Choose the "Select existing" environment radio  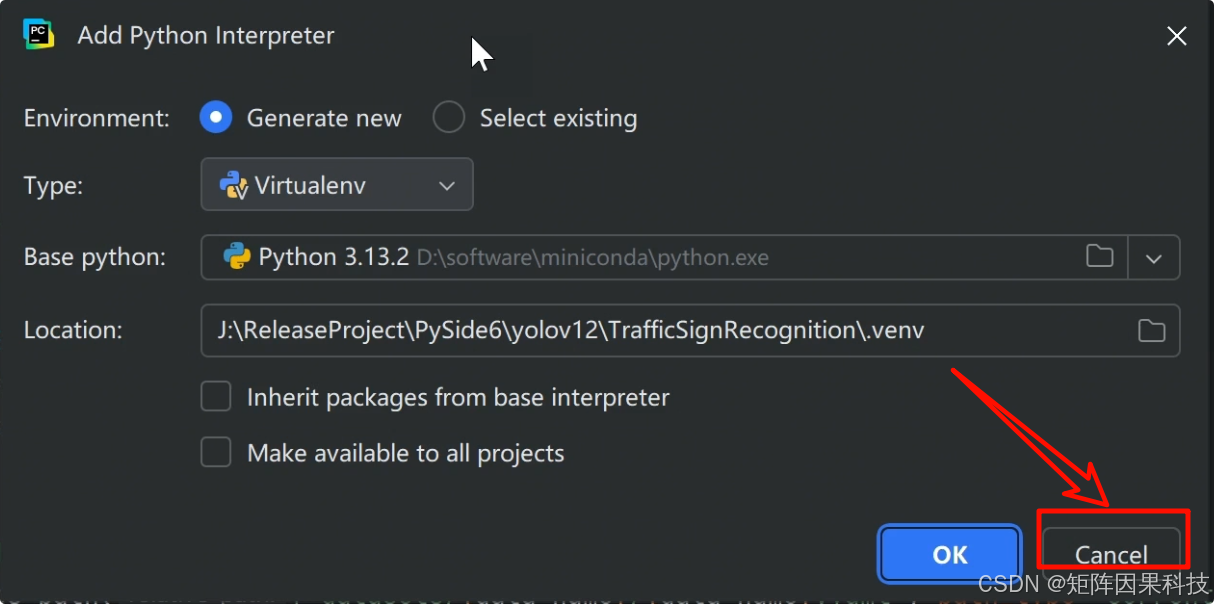[x=449, y=118]
